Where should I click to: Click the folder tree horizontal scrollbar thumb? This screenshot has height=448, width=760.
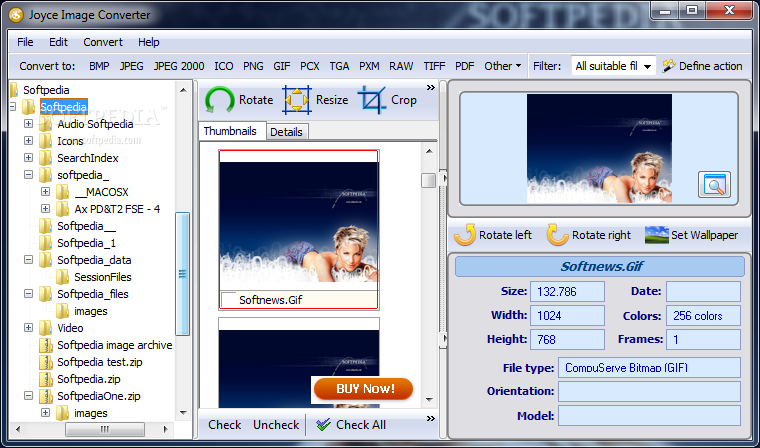[105, 429]
